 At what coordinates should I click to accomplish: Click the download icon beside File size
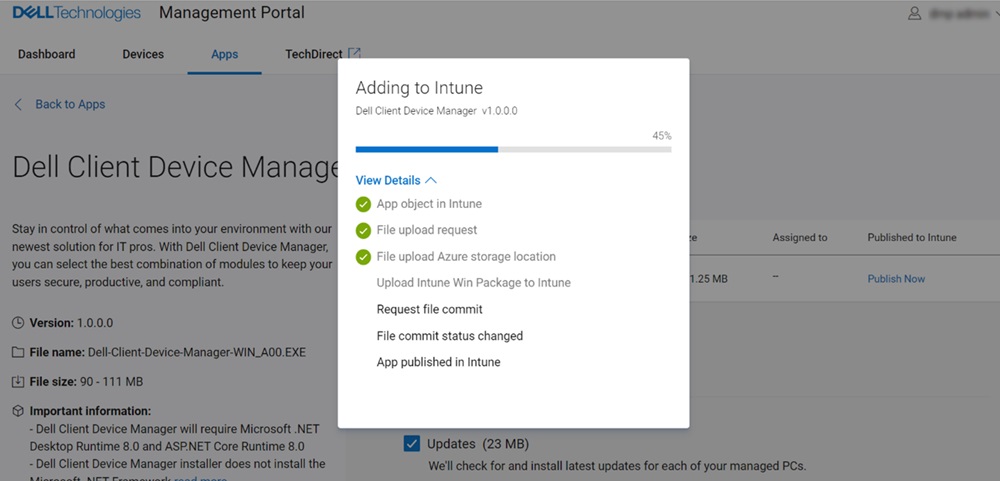19,381
